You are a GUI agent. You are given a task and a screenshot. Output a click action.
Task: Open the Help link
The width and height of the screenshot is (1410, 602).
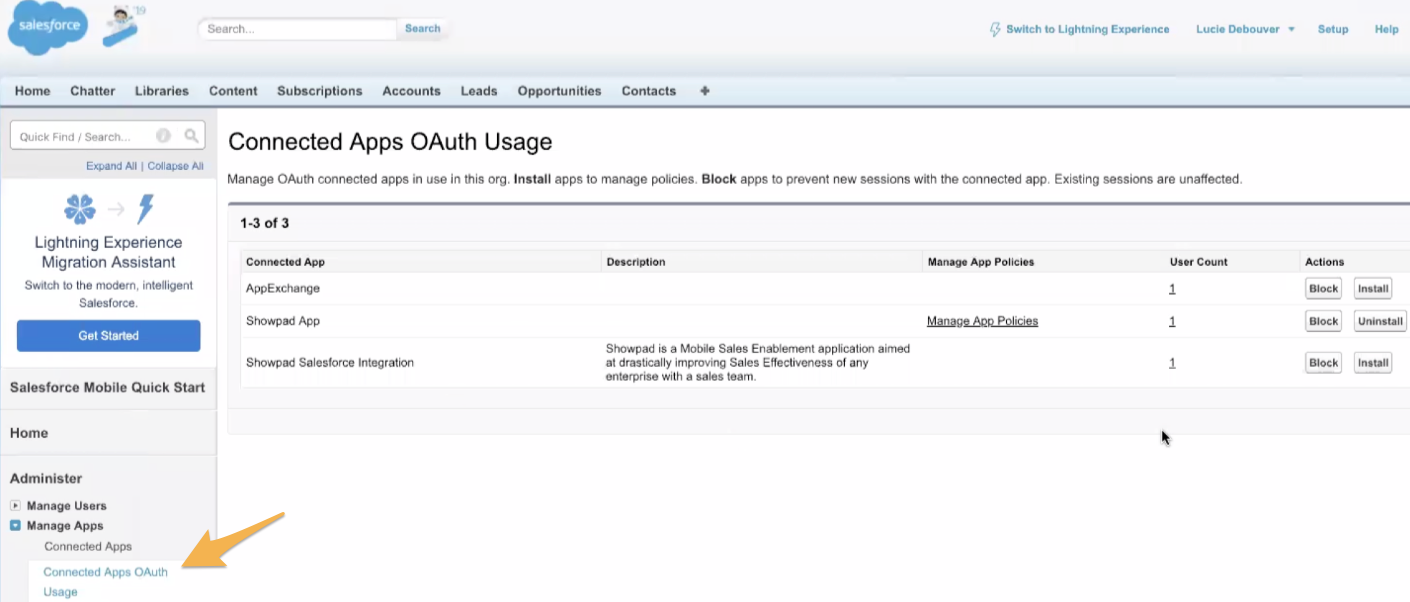tap(1386, 29)
